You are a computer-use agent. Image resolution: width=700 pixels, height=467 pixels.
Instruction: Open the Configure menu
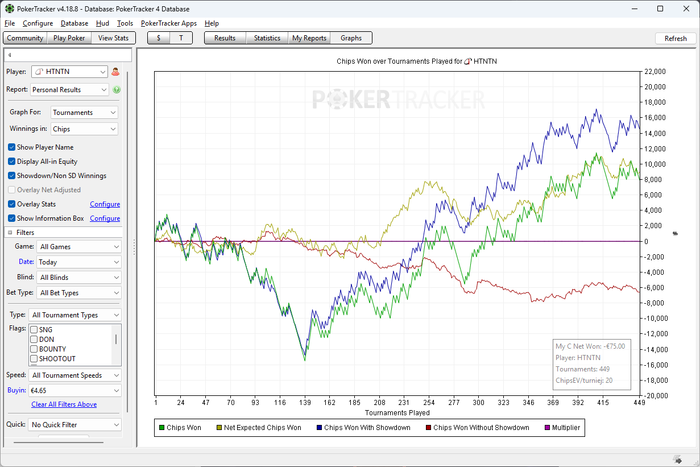(38, 23)
